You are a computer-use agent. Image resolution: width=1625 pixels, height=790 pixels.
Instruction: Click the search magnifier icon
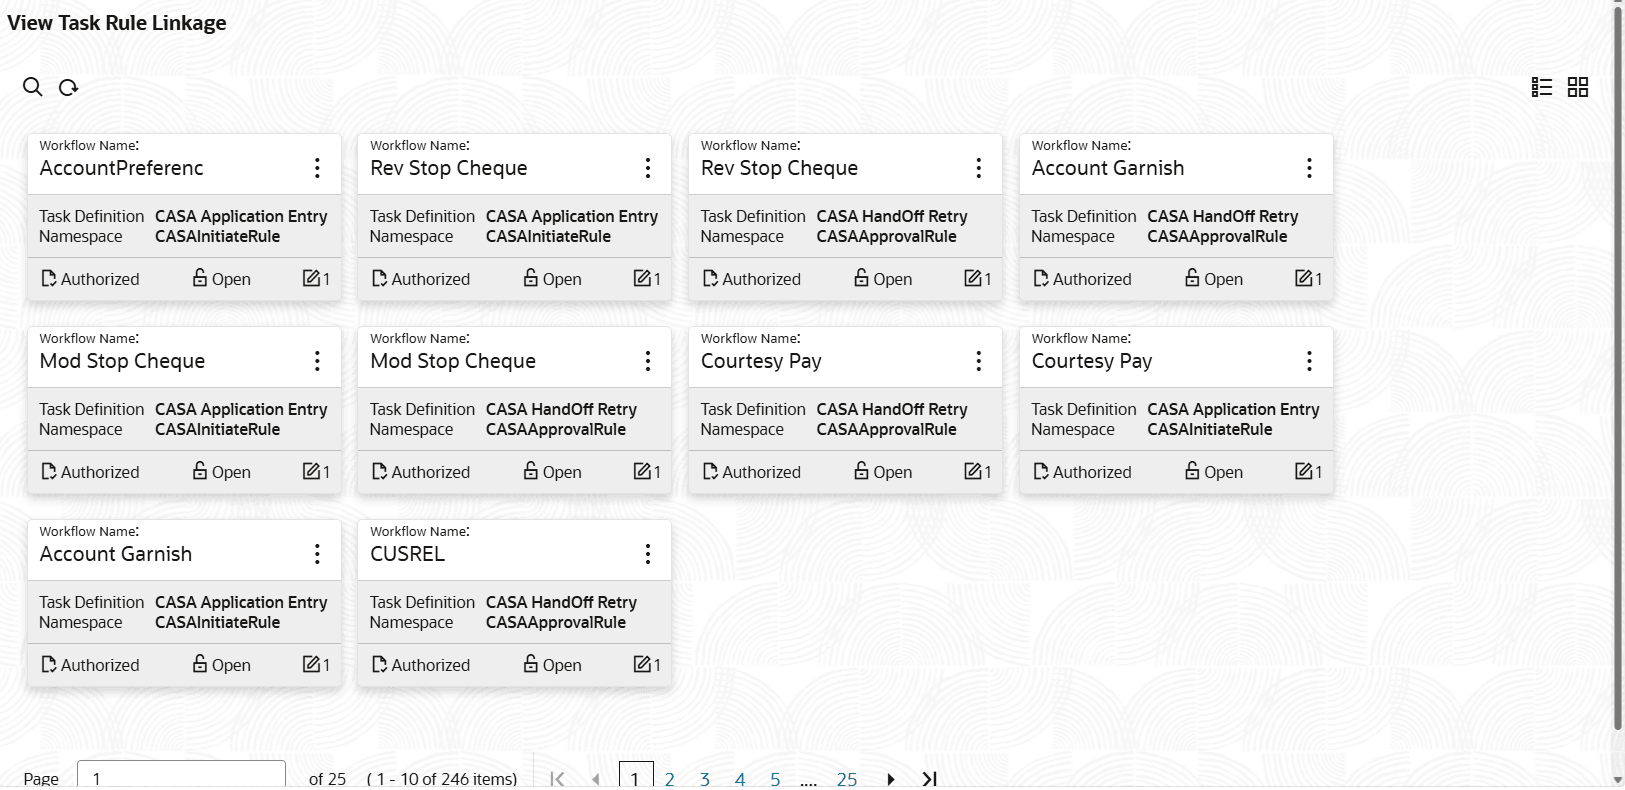[x=33, y=87]
